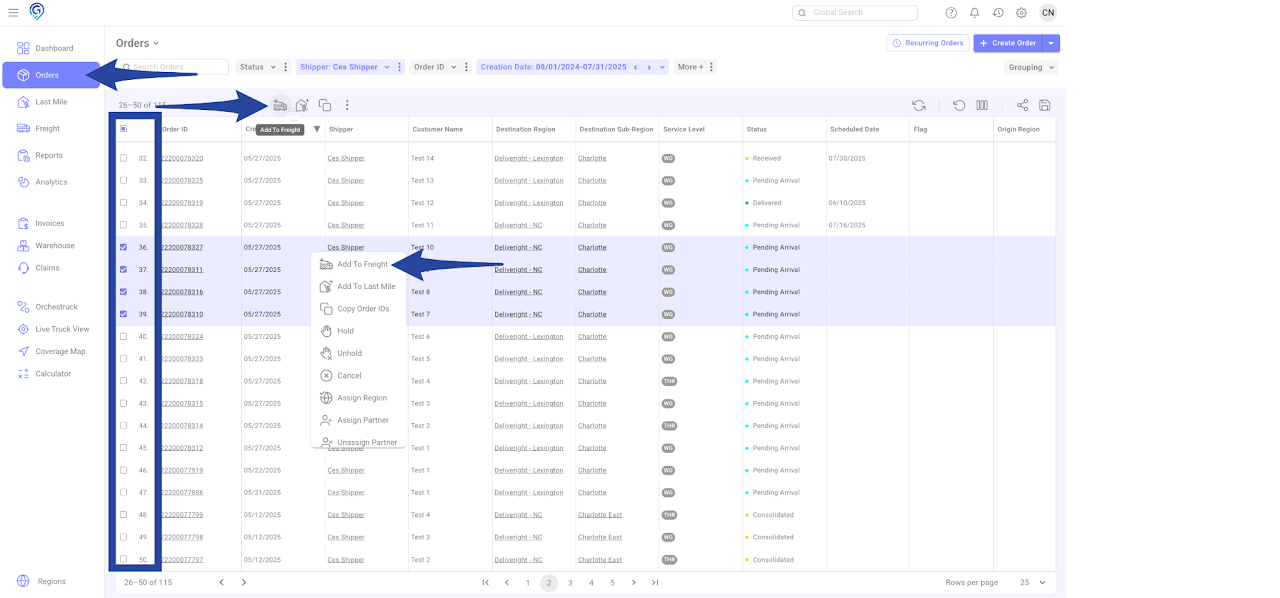1280x598 pixels.
Task: Uncheck the checkbox for row 39
Action: [123, 314]
